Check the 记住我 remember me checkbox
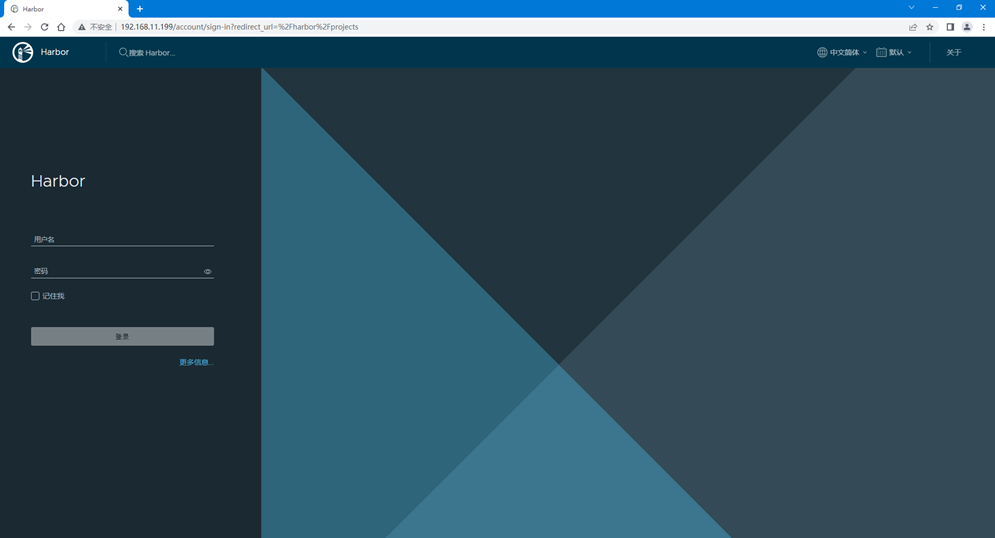Image resolution: width=995 pixels, height=538 pixels. point(36,296)
